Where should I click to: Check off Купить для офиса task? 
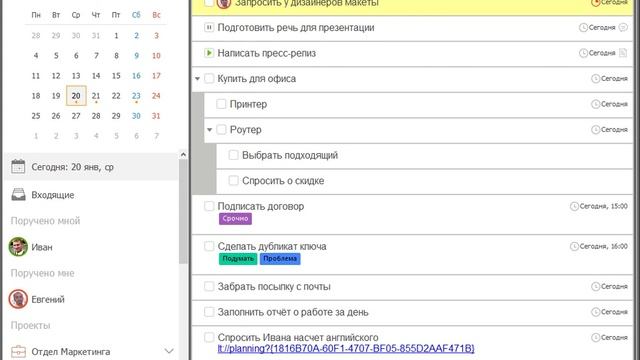[x=209, y=78]
